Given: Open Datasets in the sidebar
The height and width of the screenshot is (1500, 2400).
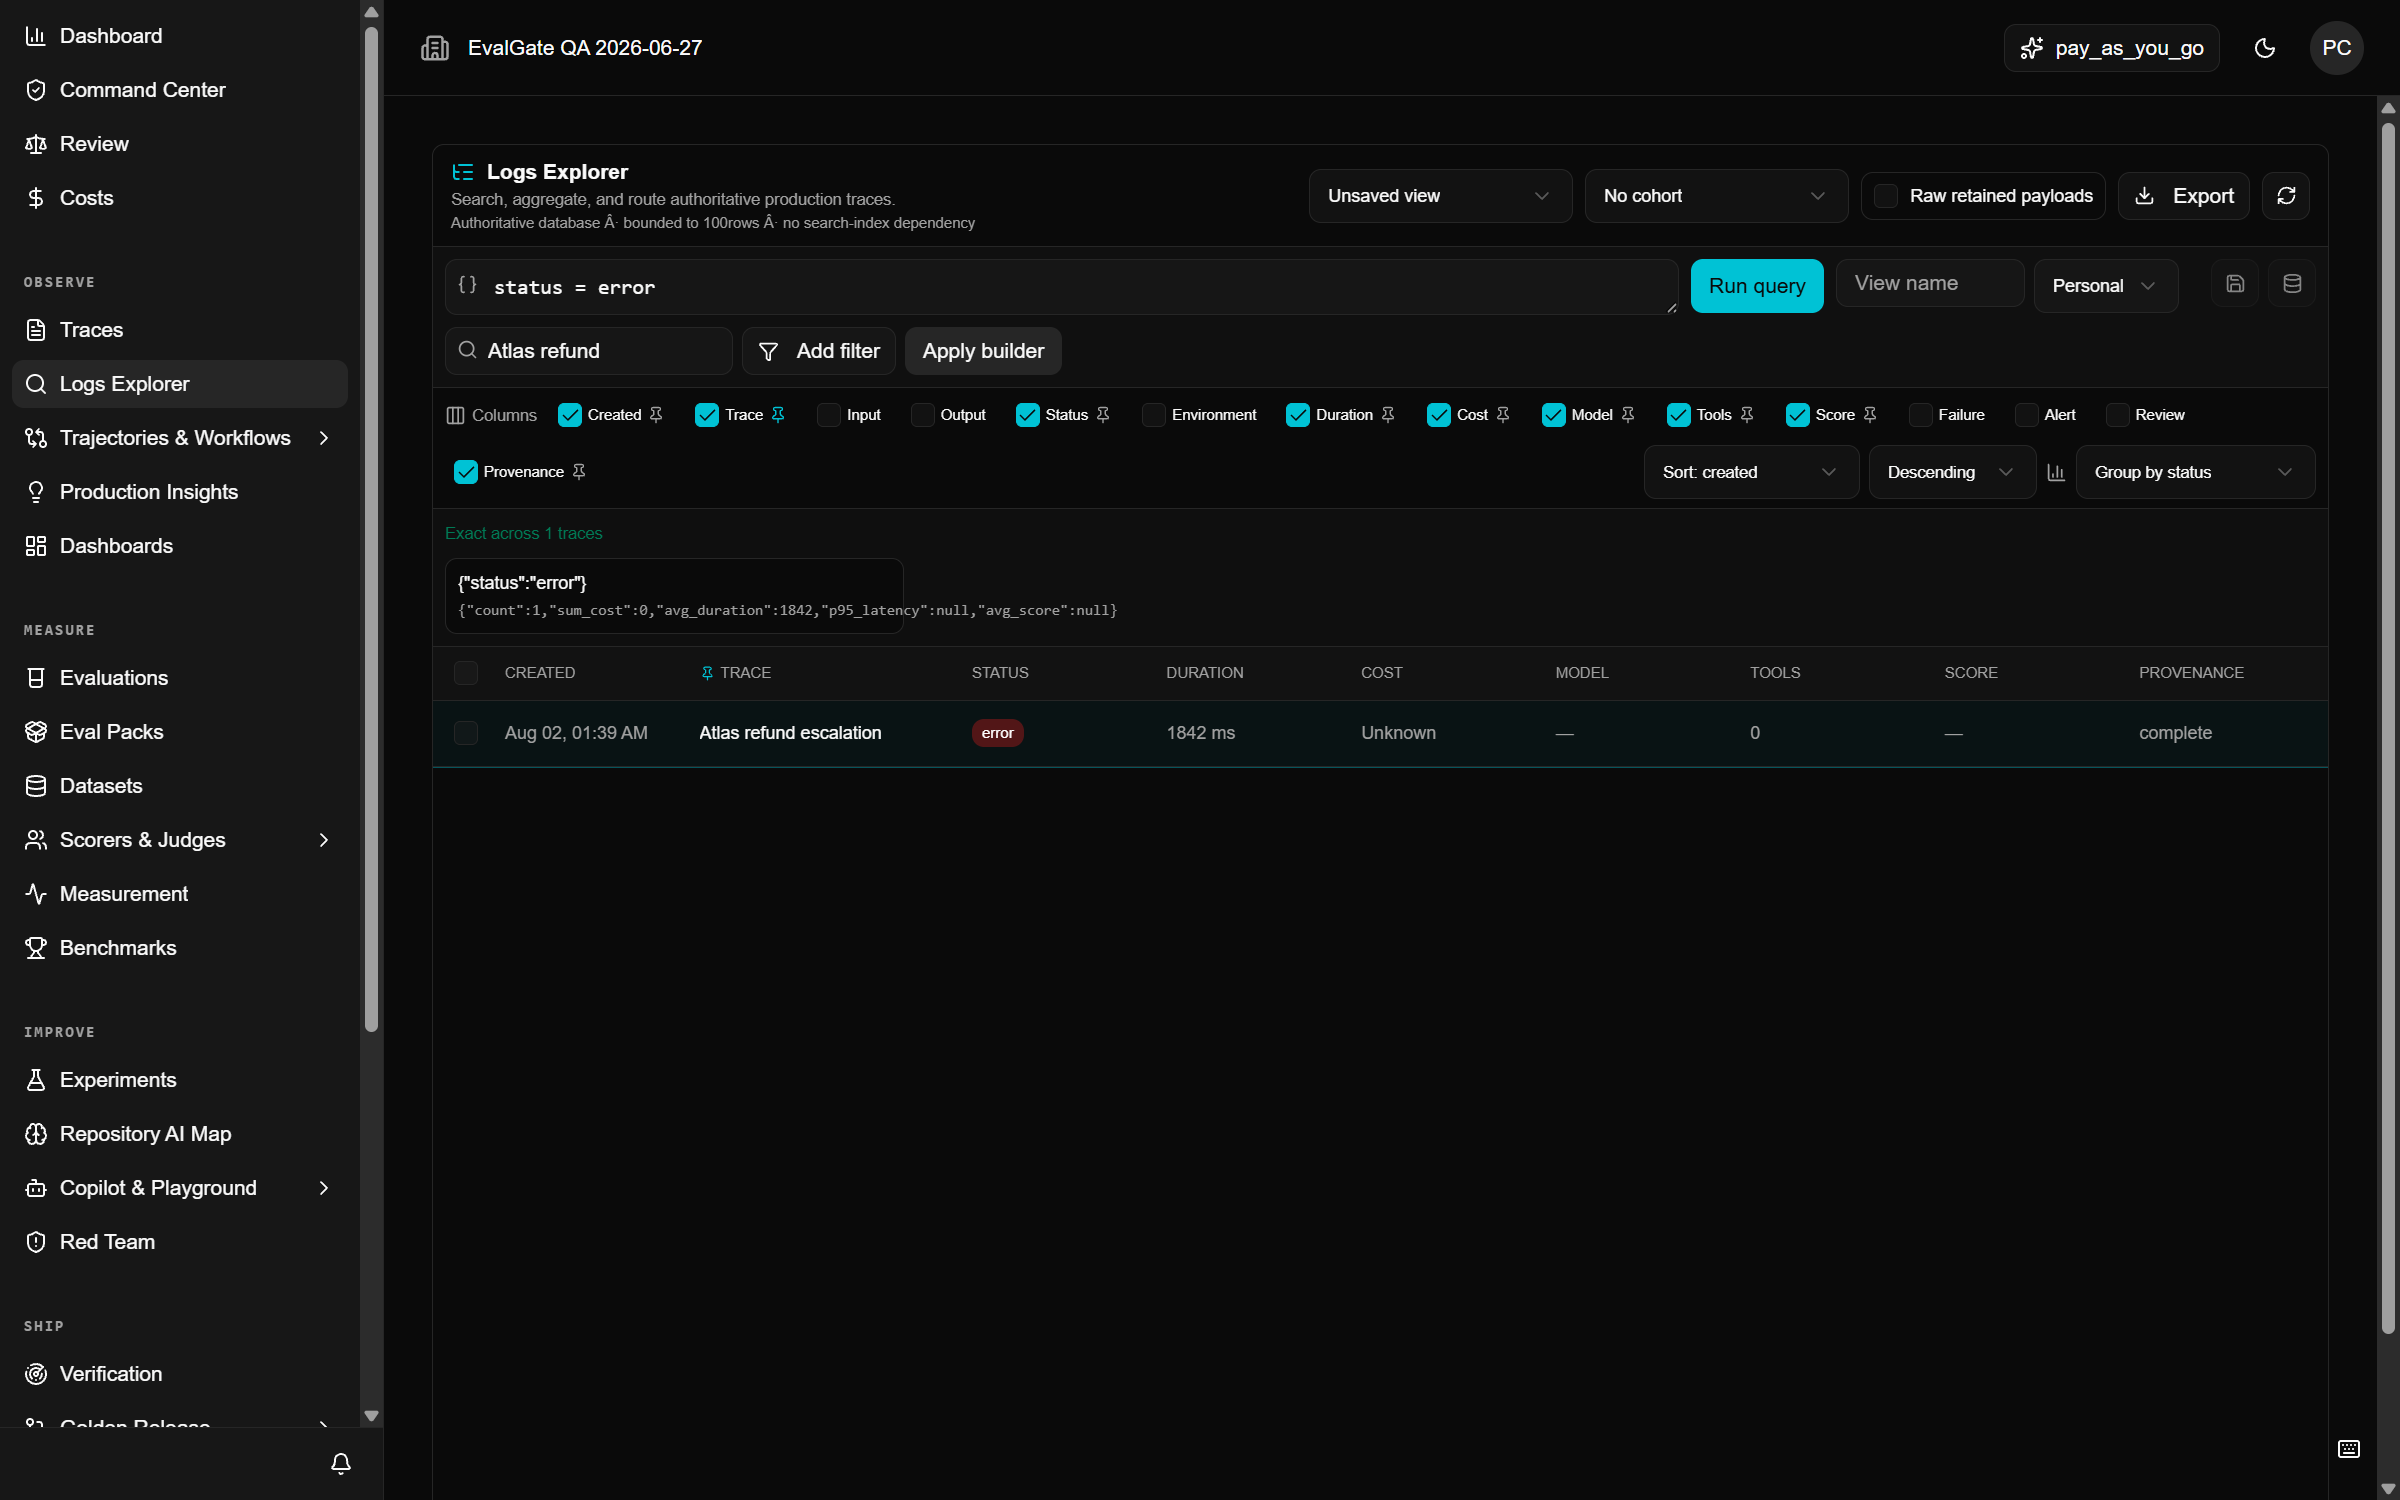Looking at the screenshot, I should click(180, 786).
